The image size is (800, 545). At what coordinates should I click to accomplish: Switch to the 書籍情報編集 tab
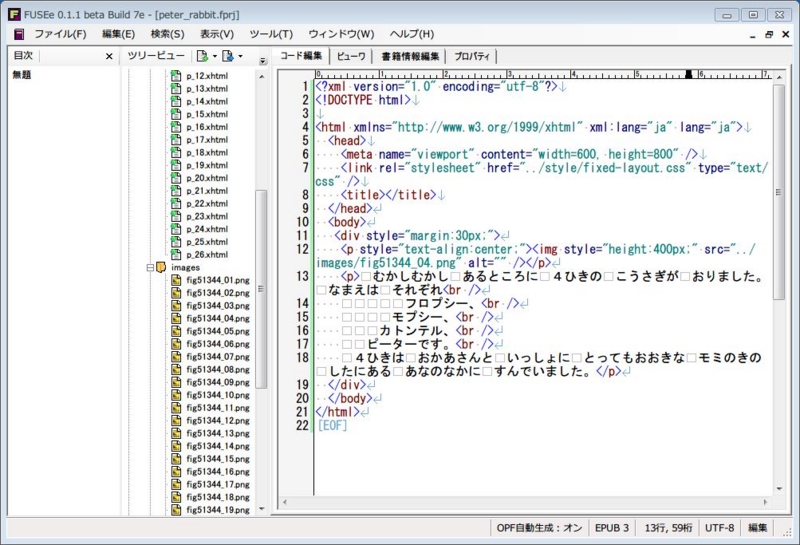tap(409, 56)
